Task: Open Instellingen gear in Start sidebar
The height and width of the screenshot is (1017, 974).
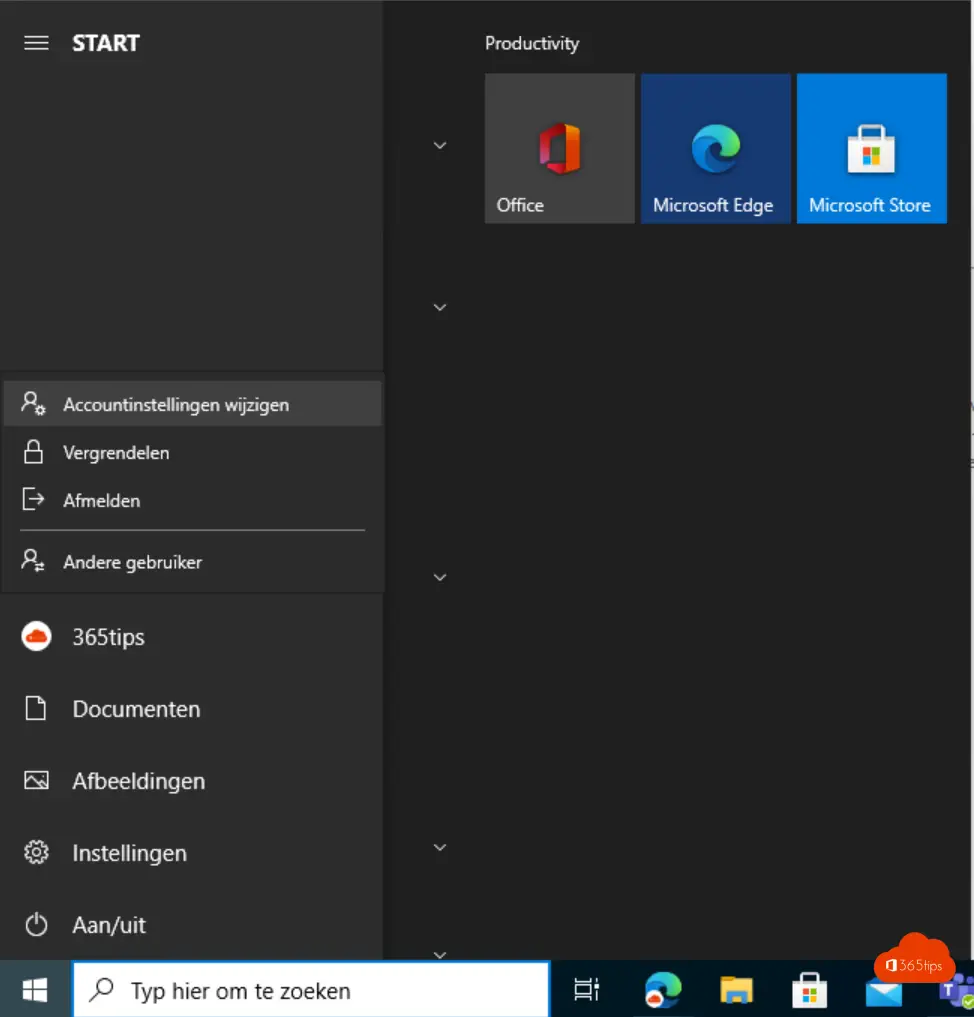Action: (191, 853)
